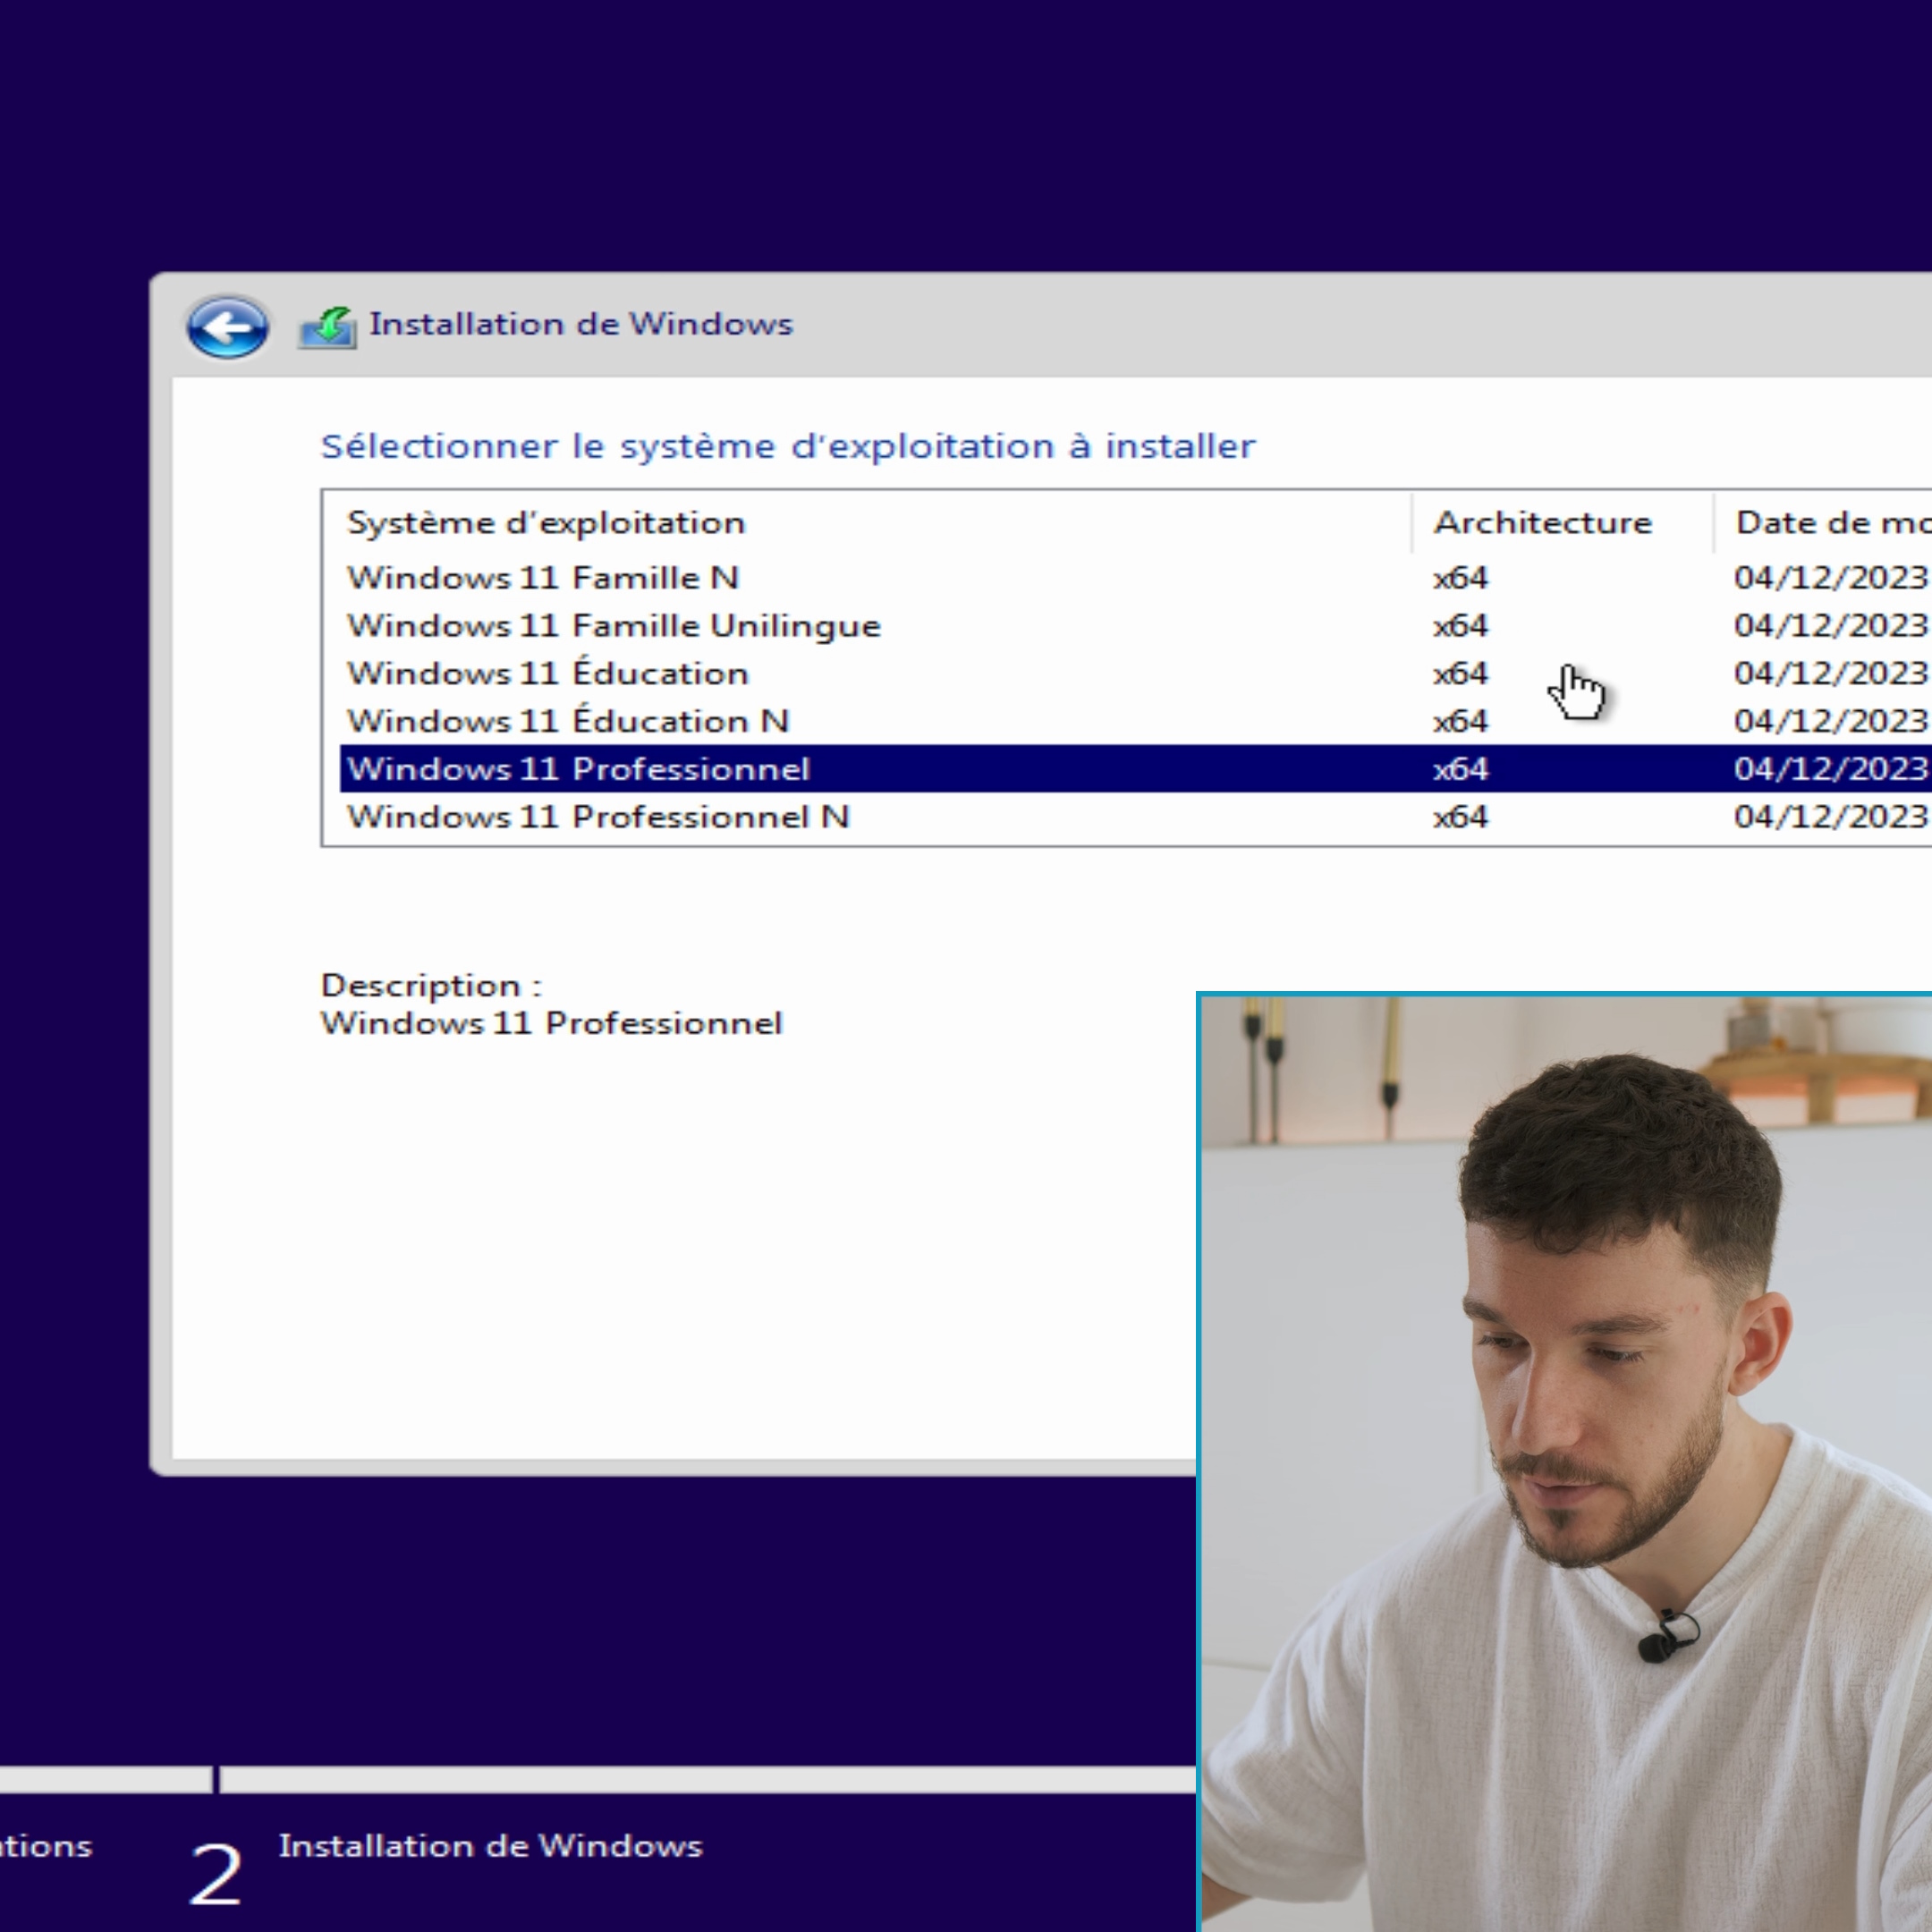Click the description value 'Windows 11 Professionnel'
The height and width of the screenshot is (1932, 1932).
click(x=551, y=1024)
